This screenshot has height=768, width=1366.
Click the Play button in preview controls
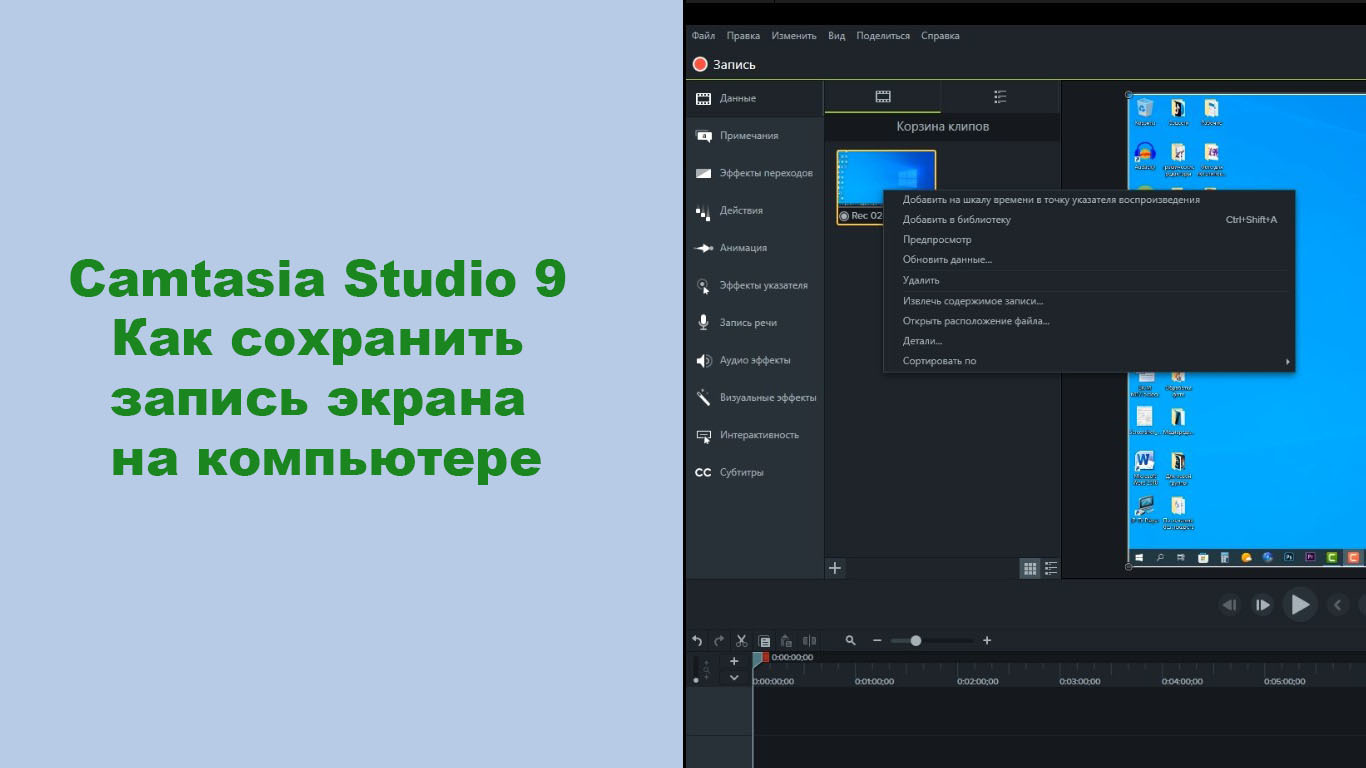coord(1300,604)
